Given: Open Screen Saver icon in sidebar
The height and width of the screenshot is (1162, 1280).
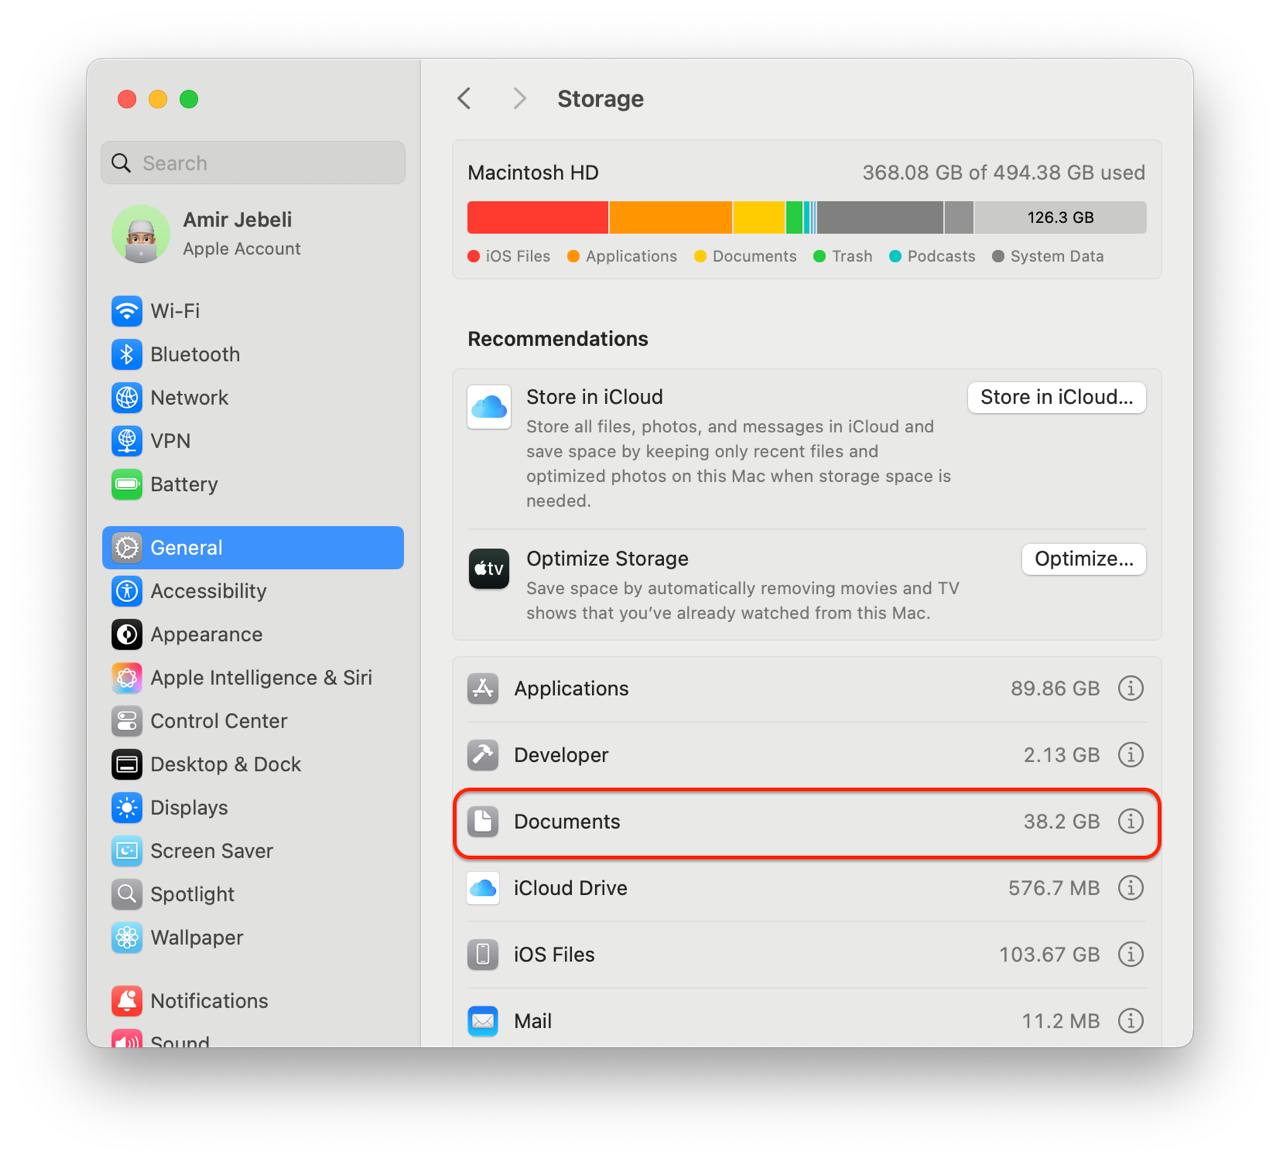Looking at the screenshot, I should (127, 851).
